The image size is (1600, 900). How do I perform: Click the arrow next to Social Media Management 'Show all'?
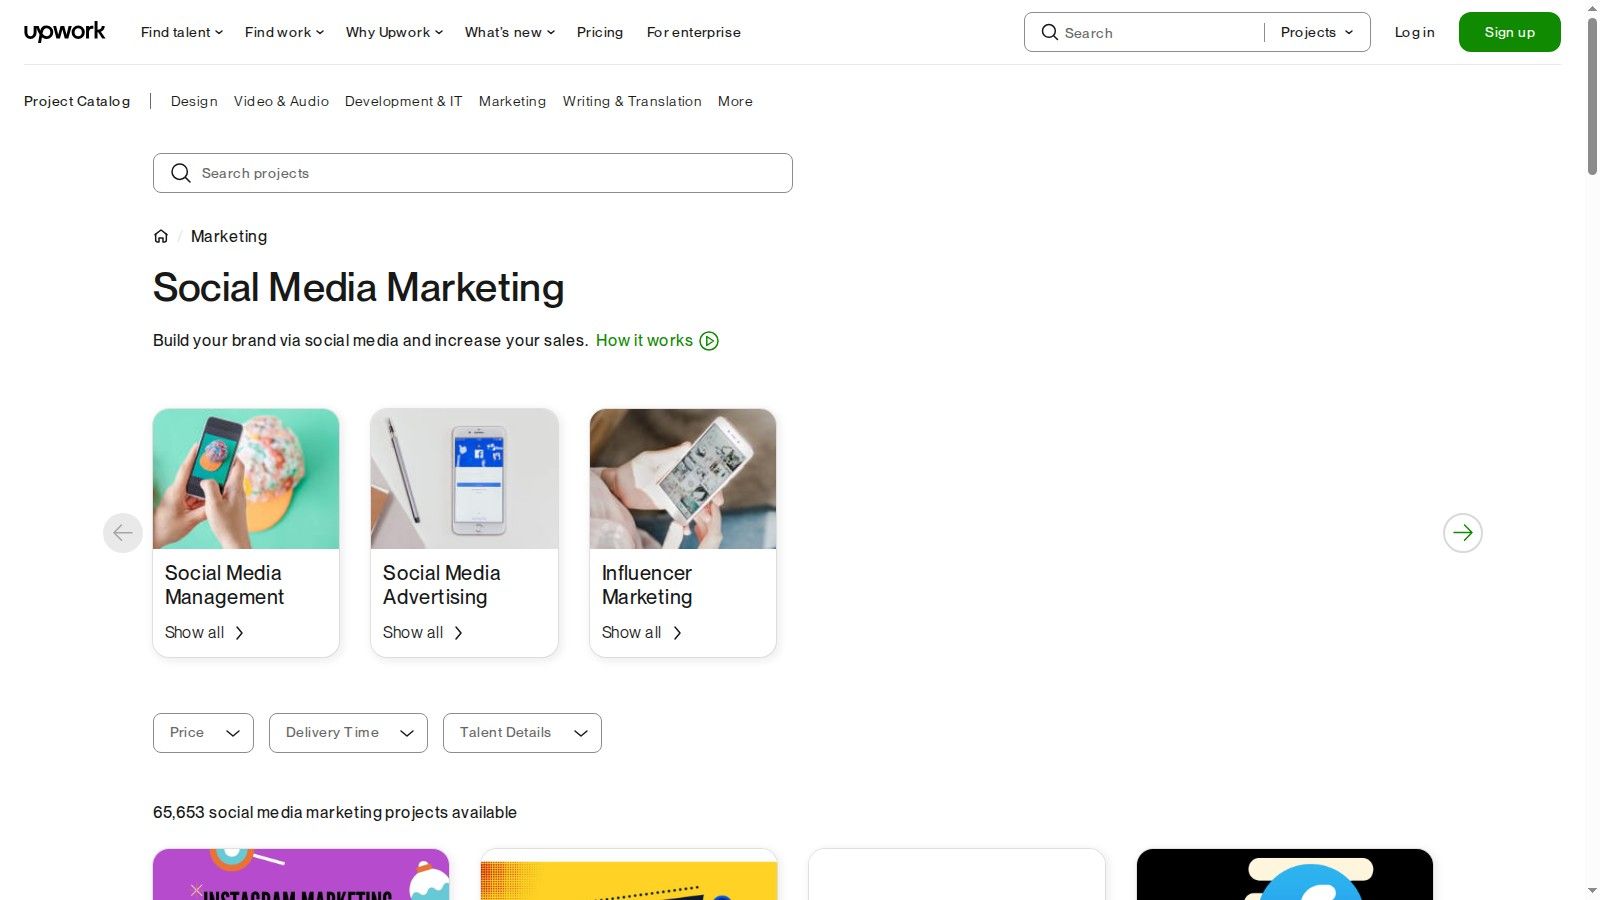239,632
